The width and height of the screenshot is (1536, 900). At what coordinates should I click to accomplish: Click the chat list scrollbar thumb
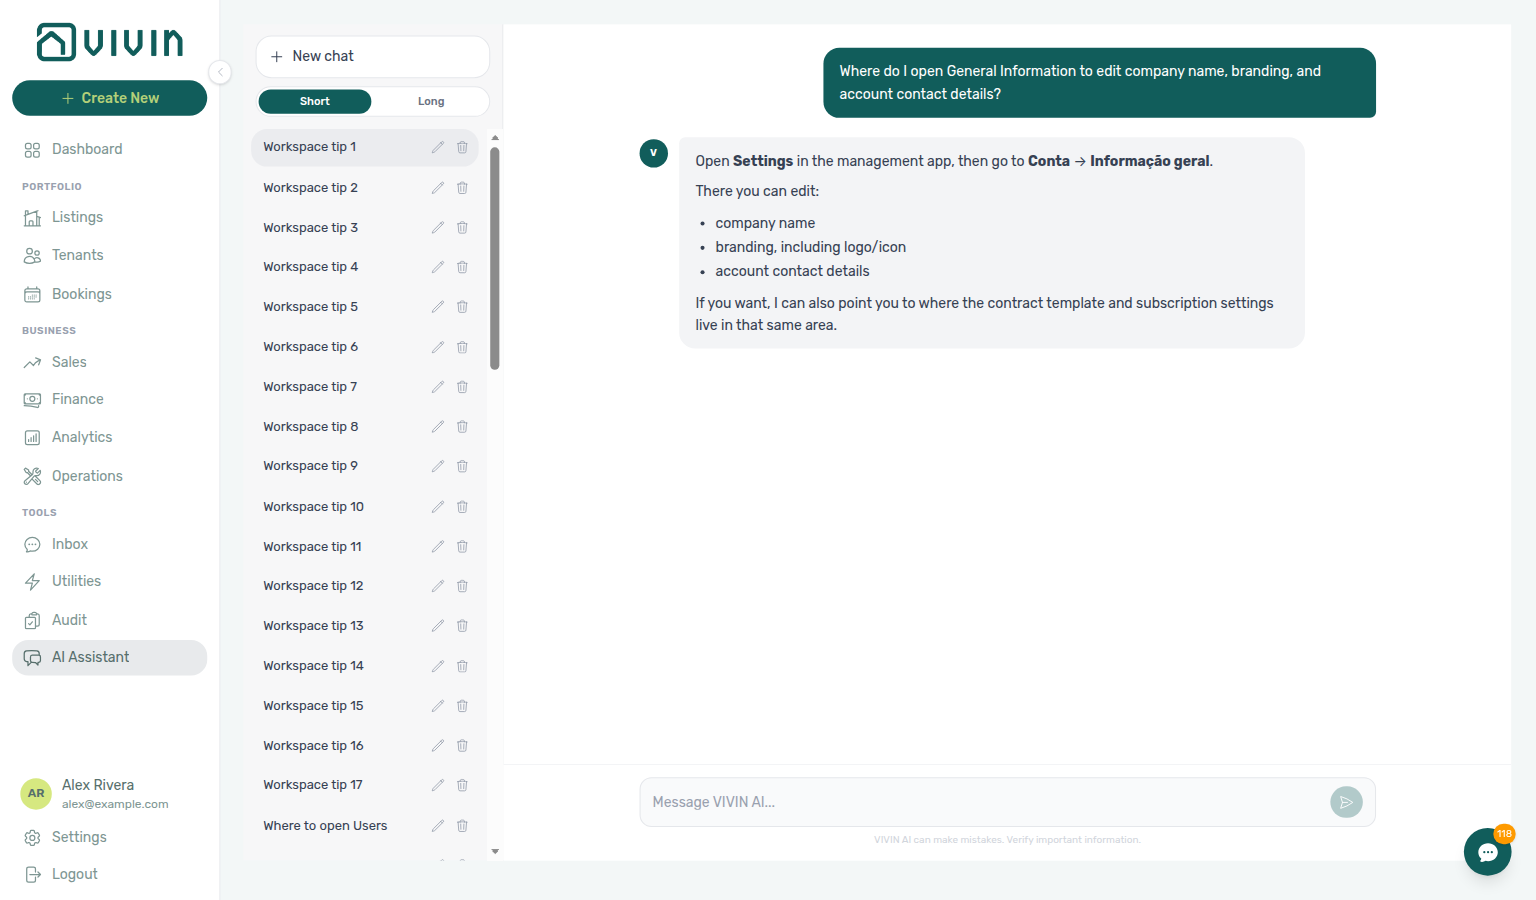coord(495,258)
